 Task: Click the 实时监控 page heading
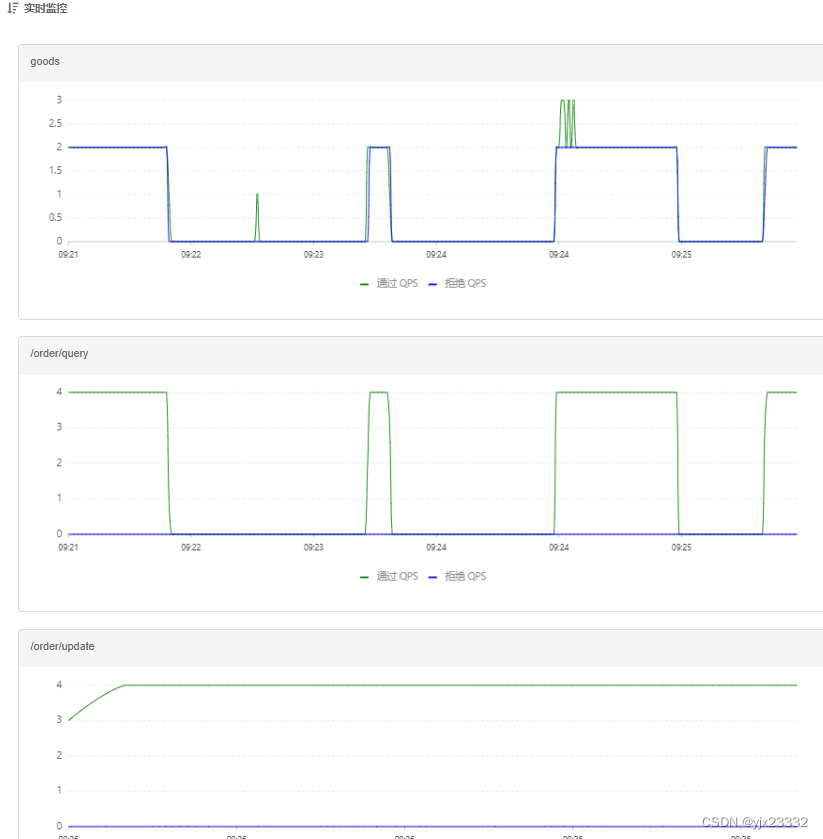45,8
